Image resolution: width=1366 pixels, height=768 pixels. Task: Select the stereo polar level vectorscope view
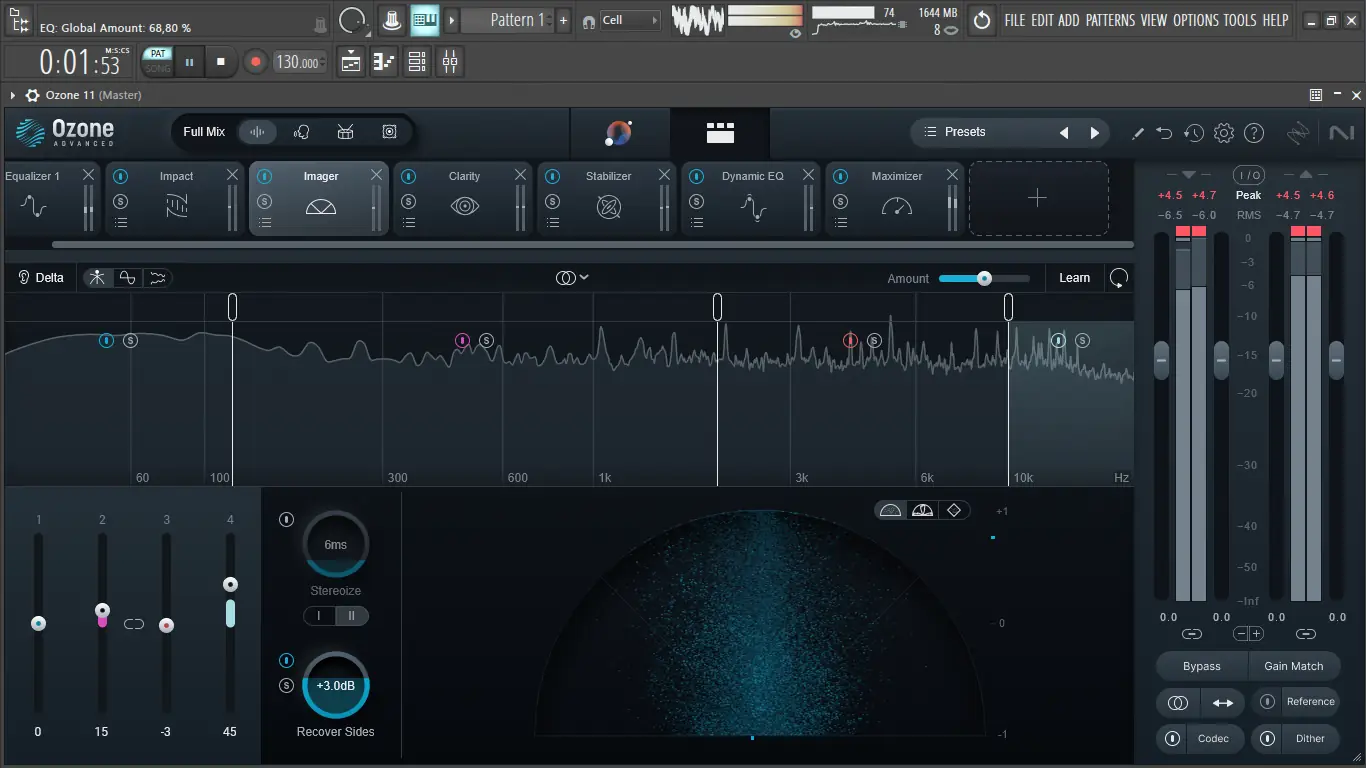click(922, 510)
